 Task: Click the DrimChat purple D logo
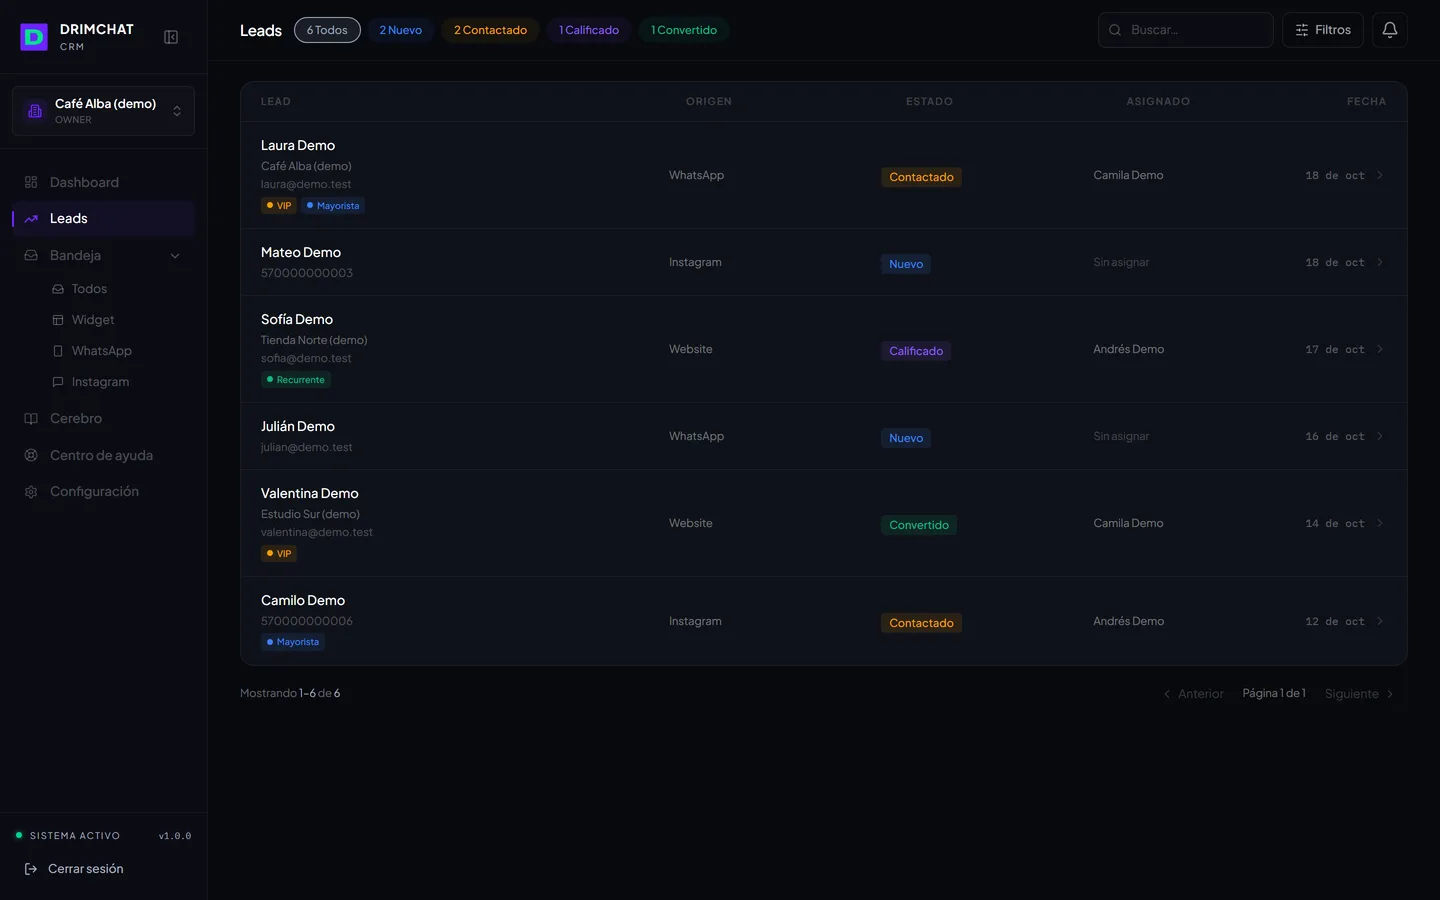tap(34, 37)
